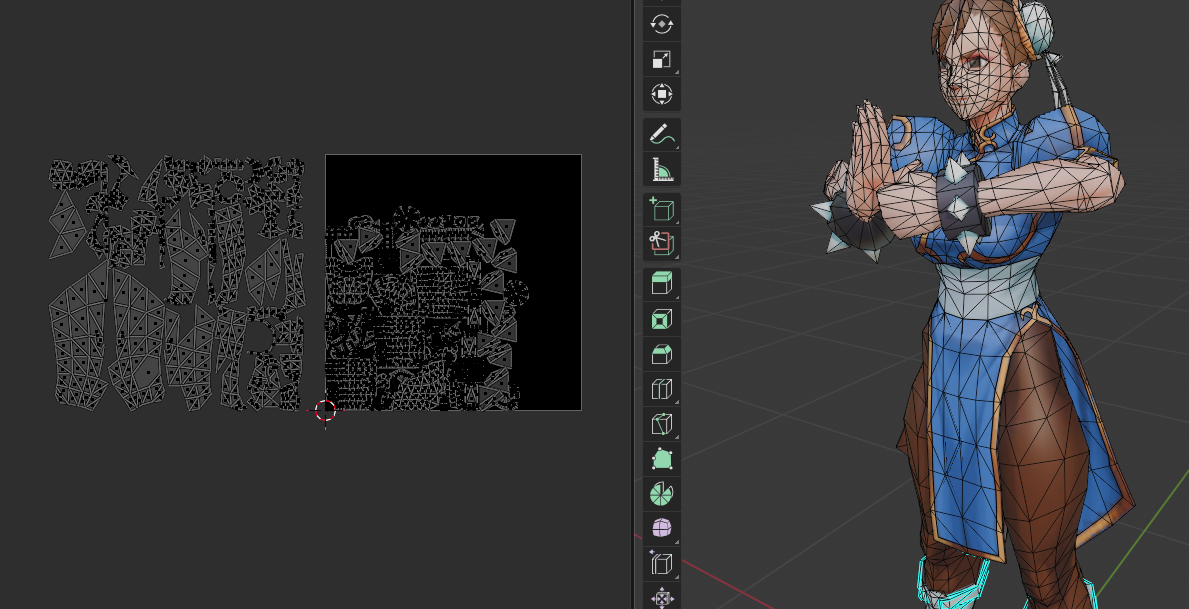
Task: Select the Smooth vertices tool
Action: 661,529
